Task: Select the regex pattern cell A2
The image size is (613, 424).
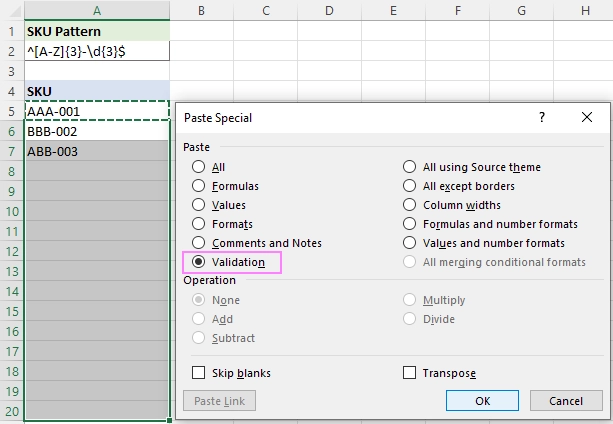Action: (x=97, y=51)
